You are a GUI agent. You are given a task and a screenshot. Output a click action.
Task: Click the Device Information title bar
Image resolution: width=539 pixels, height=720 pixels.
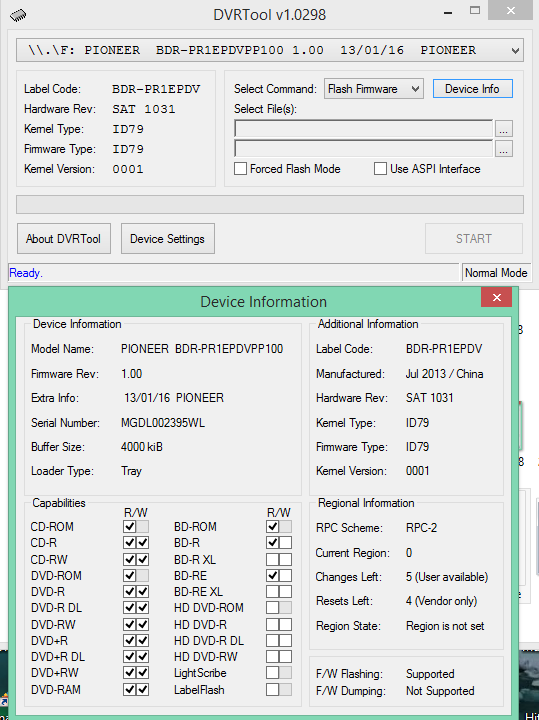(x=264, y=302)
